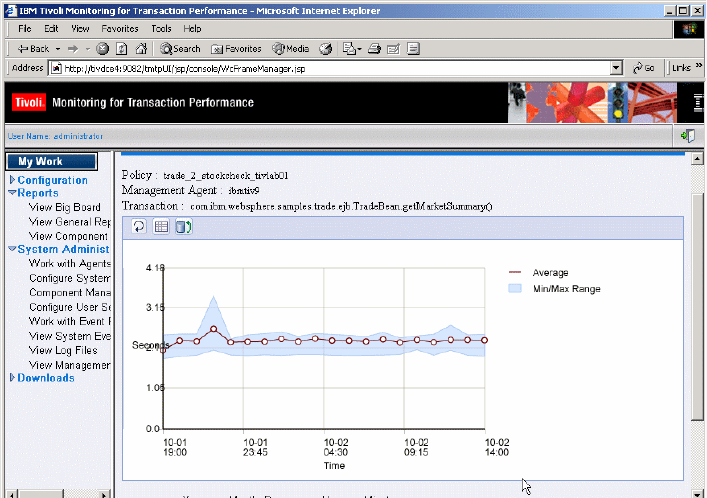Image resolution: width=707 pixels, height=498 pixels.
Task: Open the Media toolbar button
Action: pyautogui.click(x=291, y=49)
